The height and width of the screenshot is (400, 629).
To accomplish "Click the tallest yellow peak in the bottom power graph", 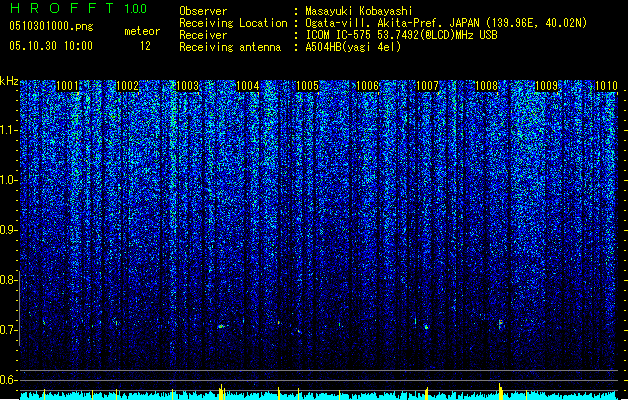I will (500, 391).
